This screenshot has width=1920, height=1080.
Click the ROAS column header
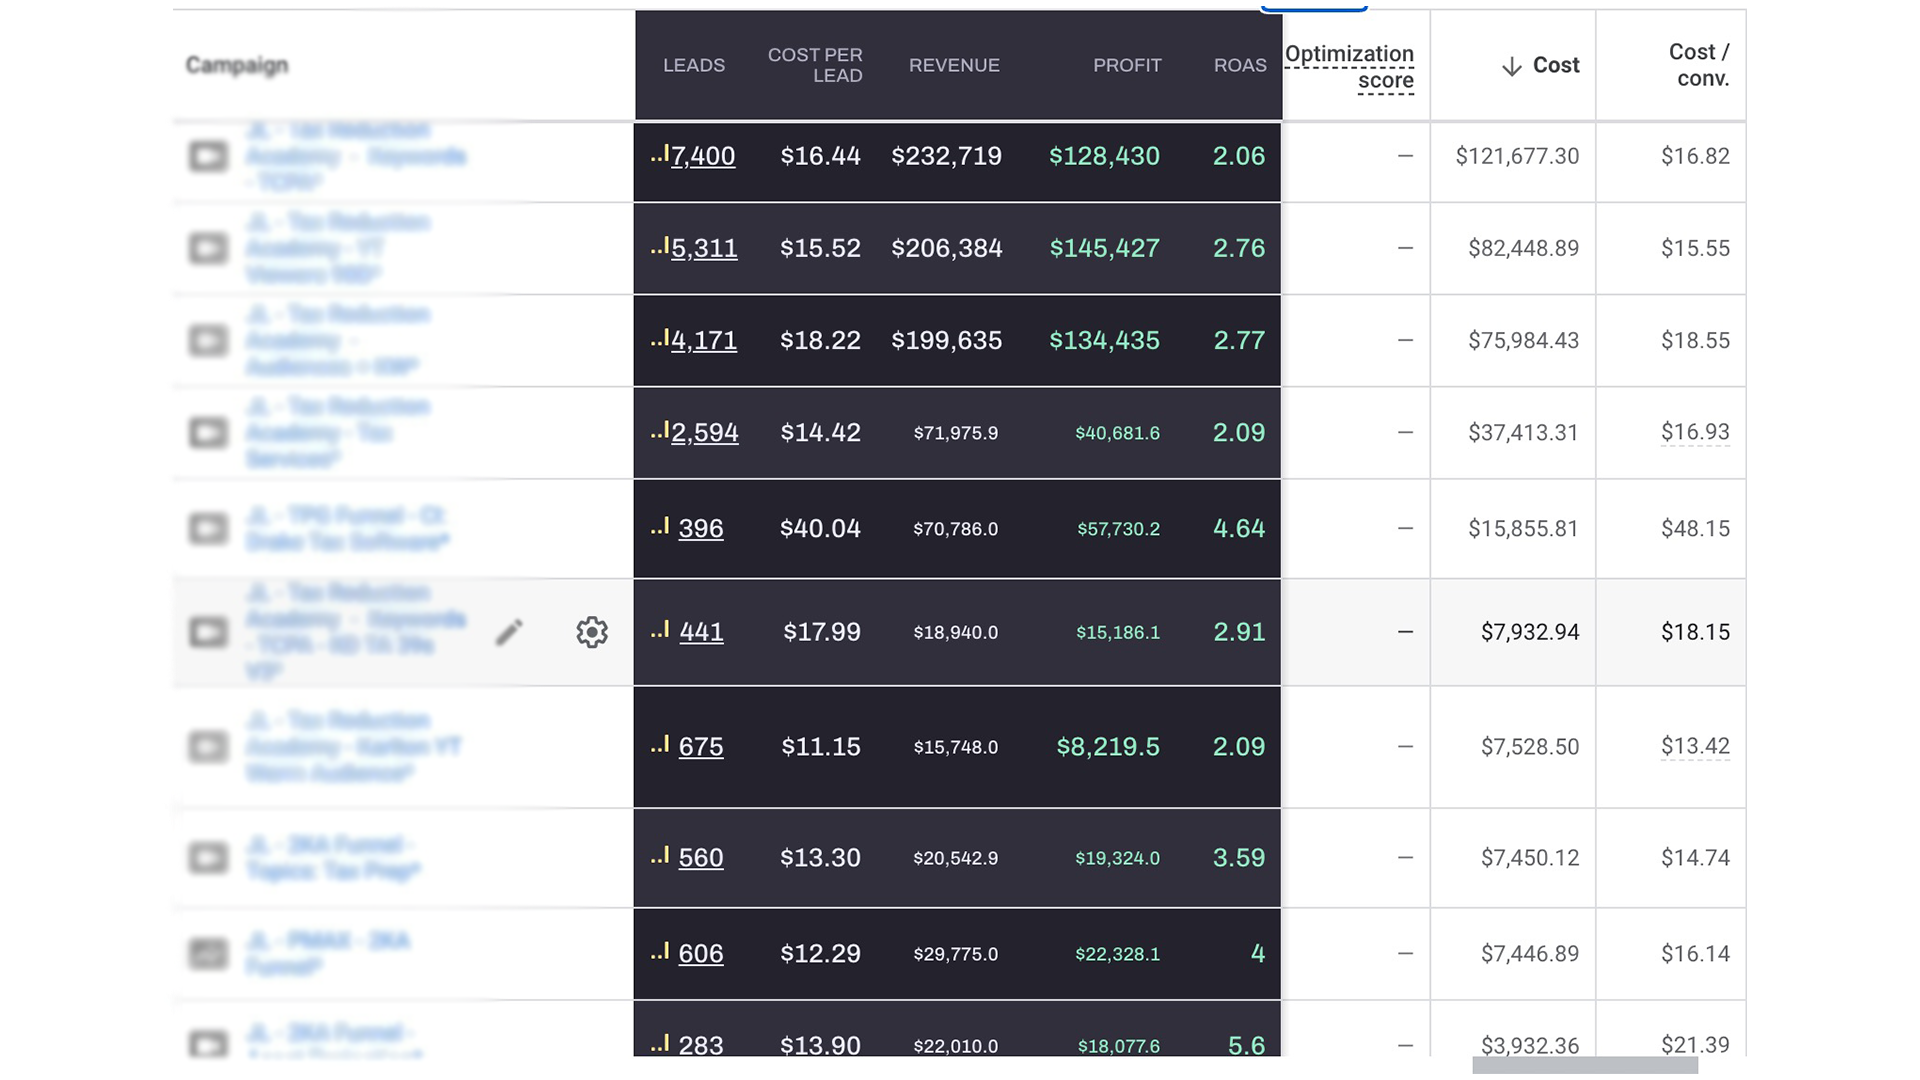point(1240,65)
